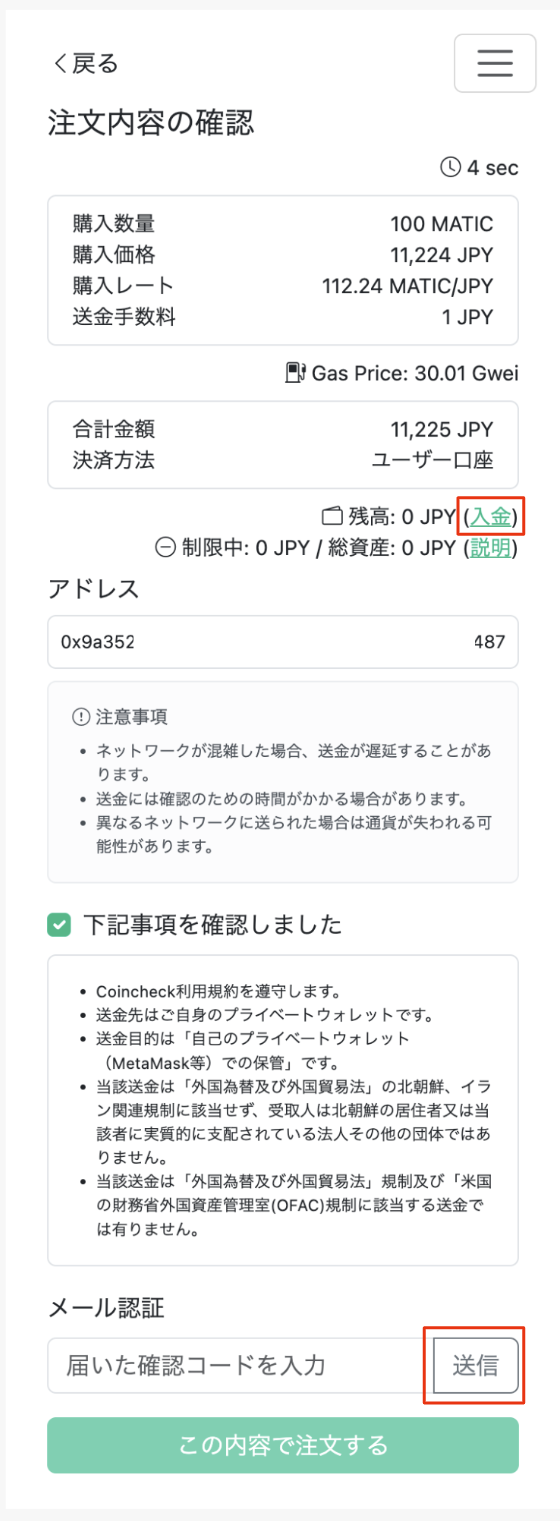The height and width of the screenshot is (1521, 560).
Task: Click the gas pump icon
Action: [295, 374]
